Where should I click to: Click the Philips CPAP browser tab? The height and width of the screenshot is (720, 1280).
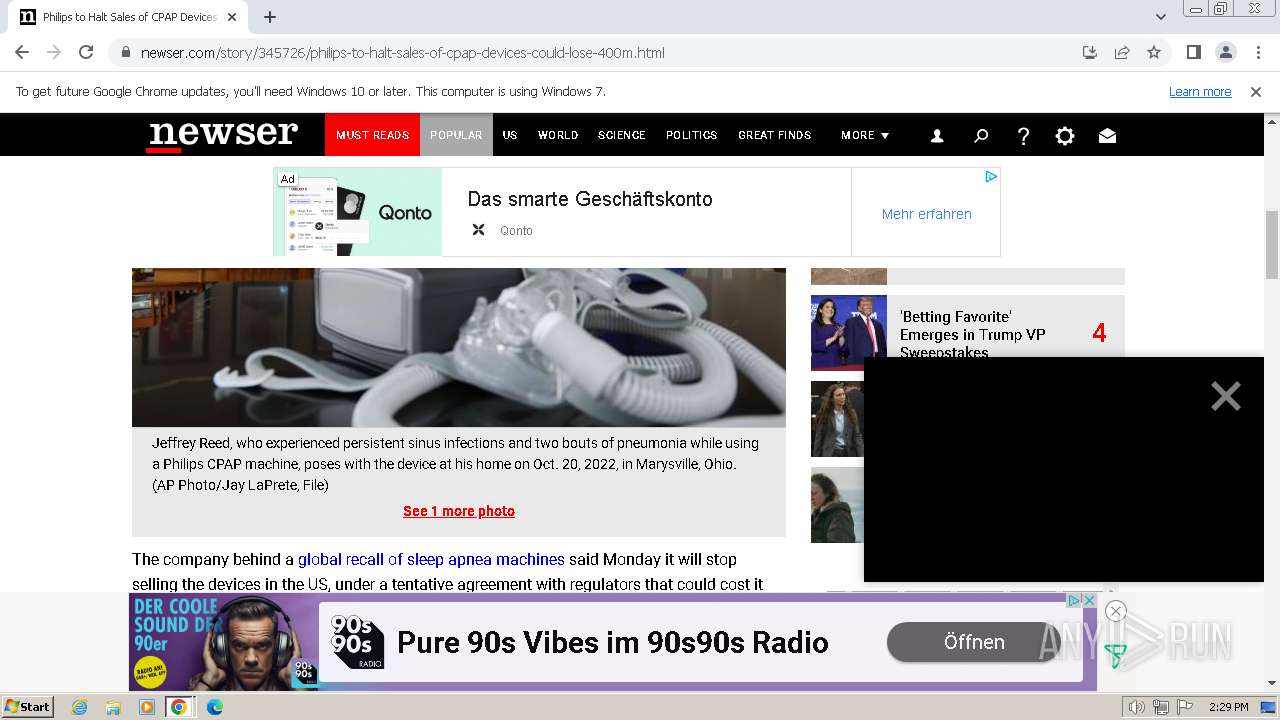click(x=130, y=17)
